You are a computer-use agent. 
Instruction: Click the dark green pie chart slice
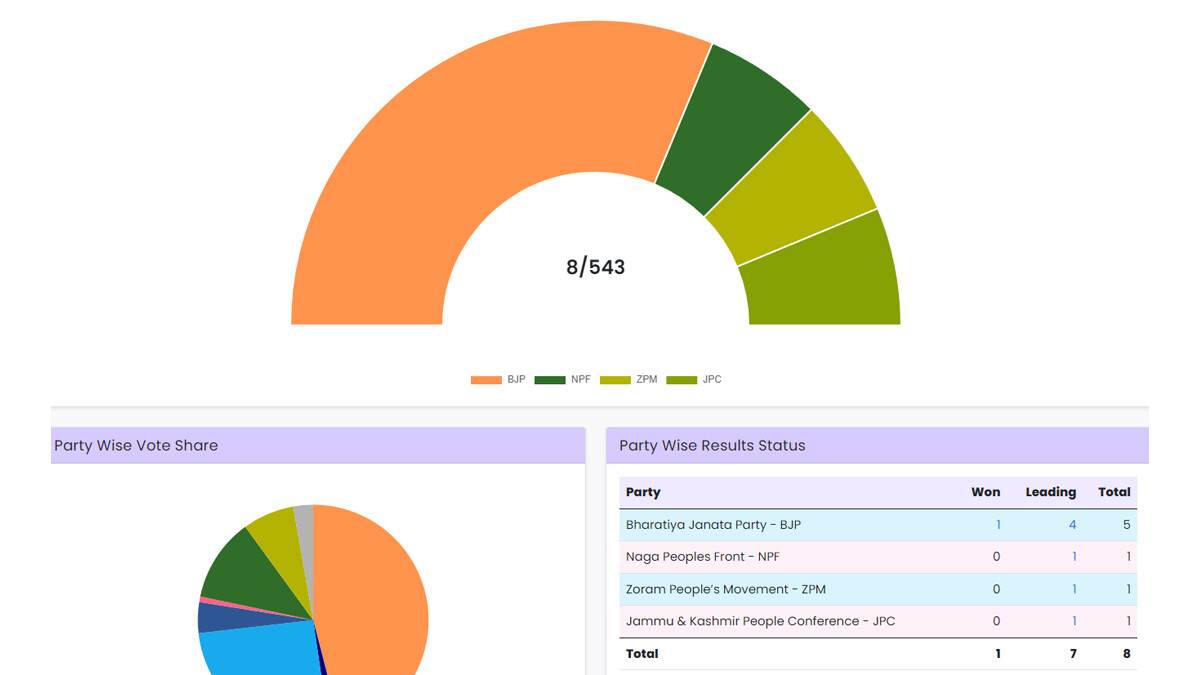tap(245, 570)
